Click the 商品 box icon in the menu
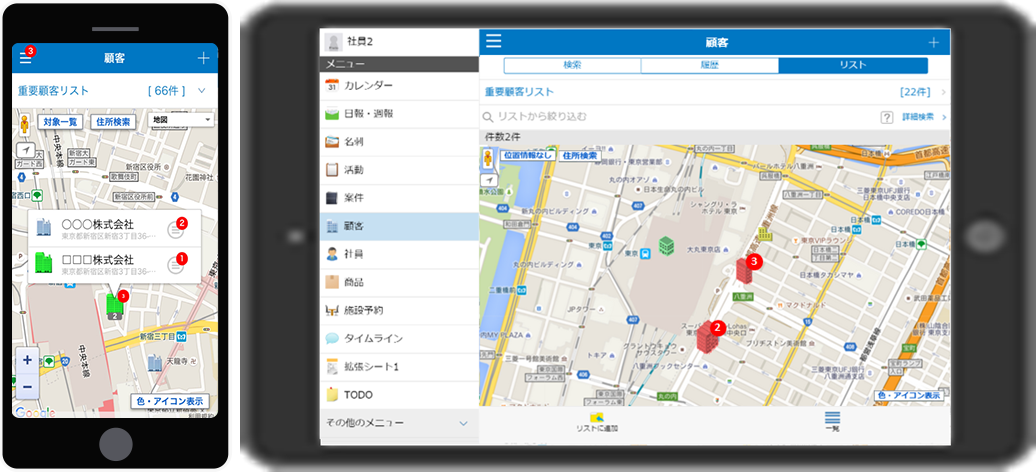This screenshot has width=1036, height=472. (x=332, y=282)
